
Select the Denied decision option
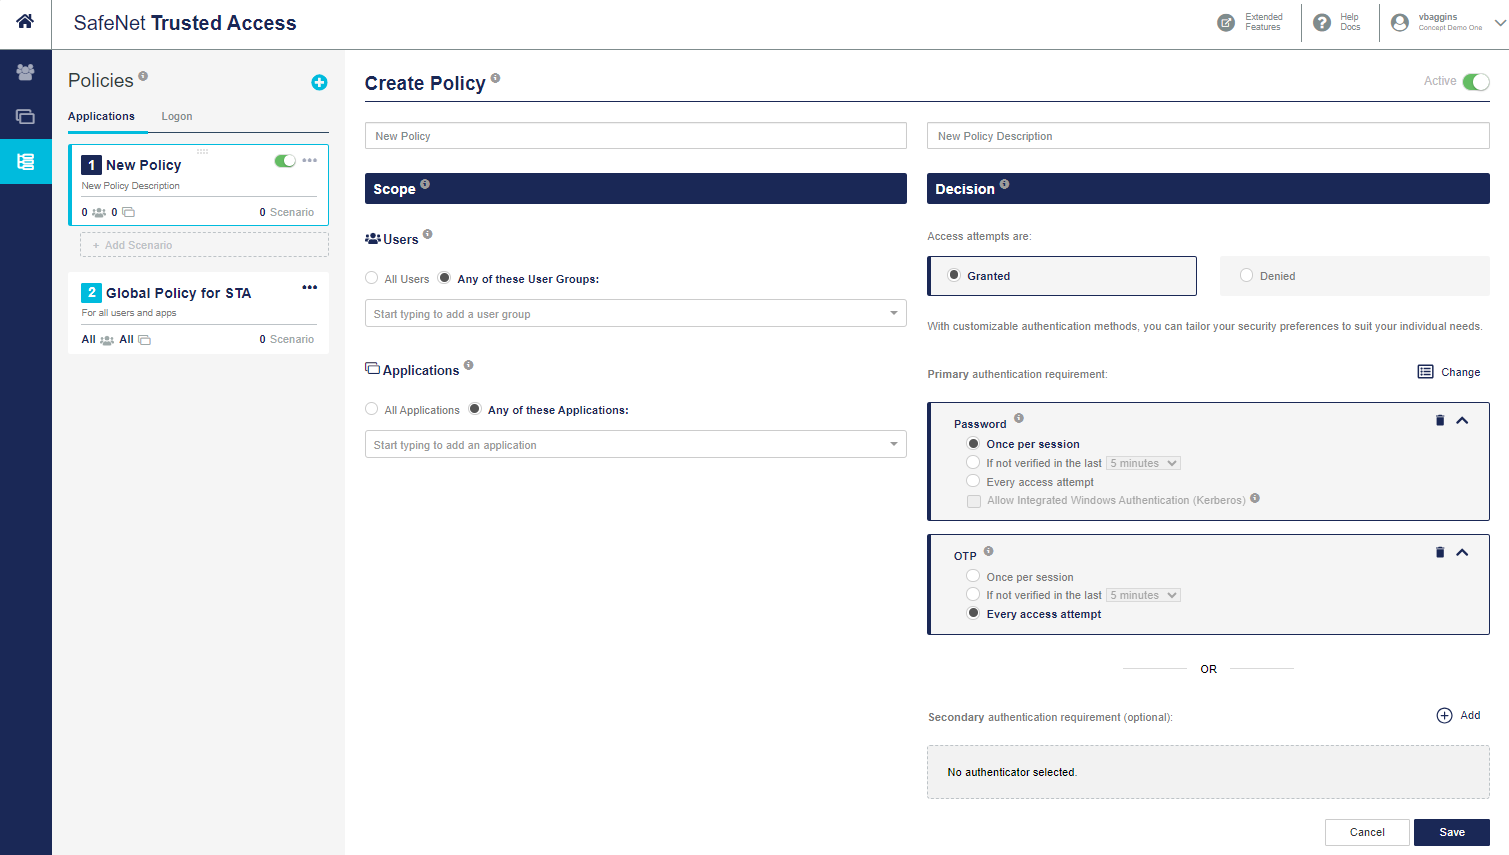click(1354, 276)
